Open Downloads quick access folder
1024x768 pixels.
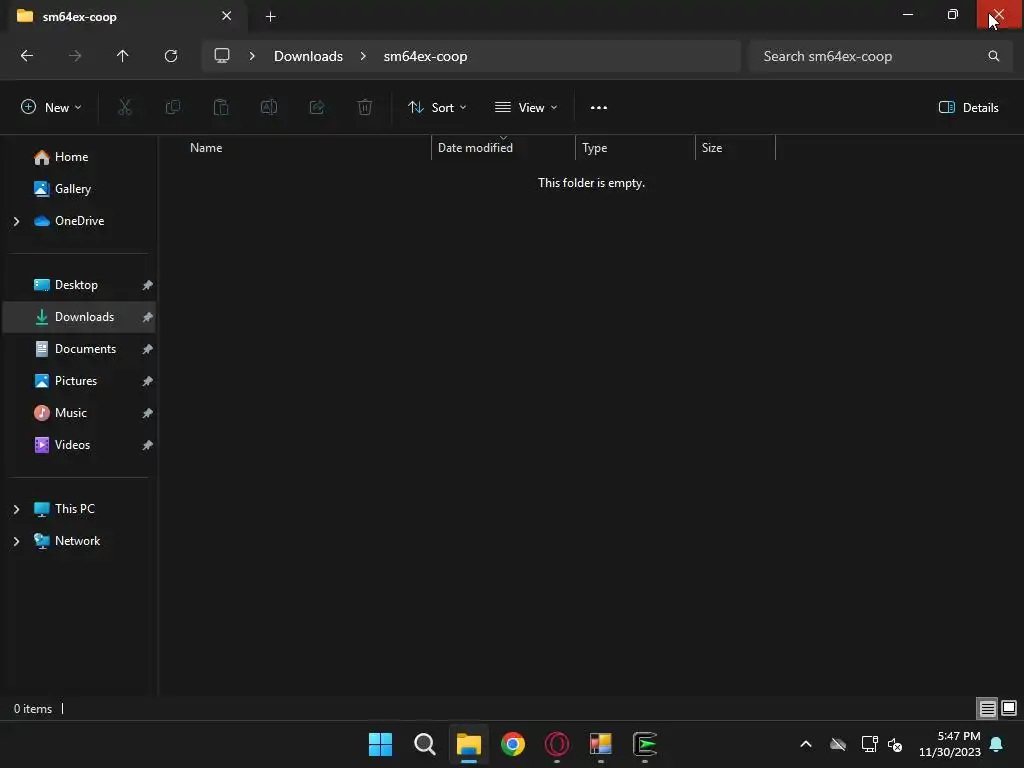coord(78,317)
